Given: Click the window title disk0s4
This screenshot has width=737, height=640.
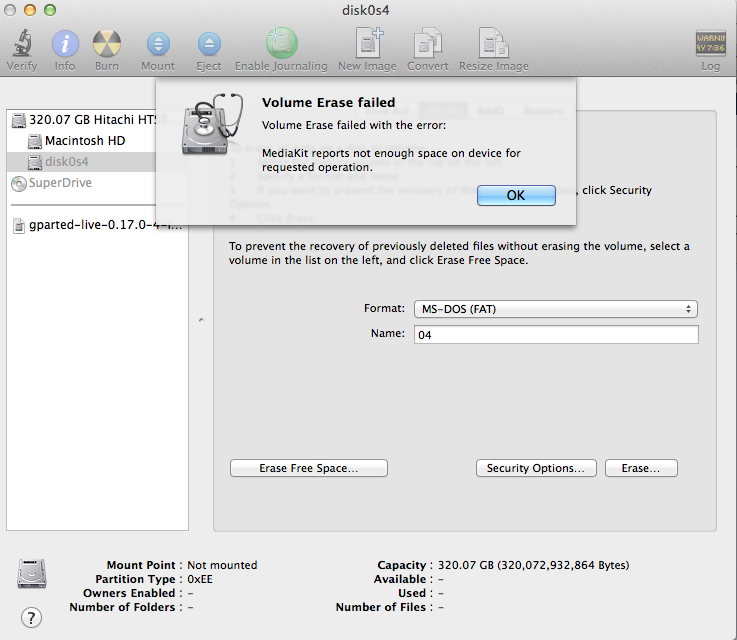Looking at the screenshot, I should (x=366, y=10).
